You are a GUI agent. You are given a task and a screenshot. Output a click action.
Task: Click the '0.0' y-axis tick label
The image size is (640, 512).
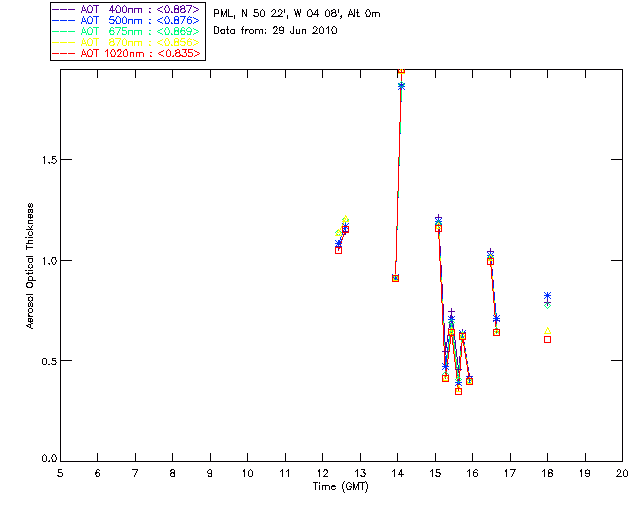click(48, 459)
